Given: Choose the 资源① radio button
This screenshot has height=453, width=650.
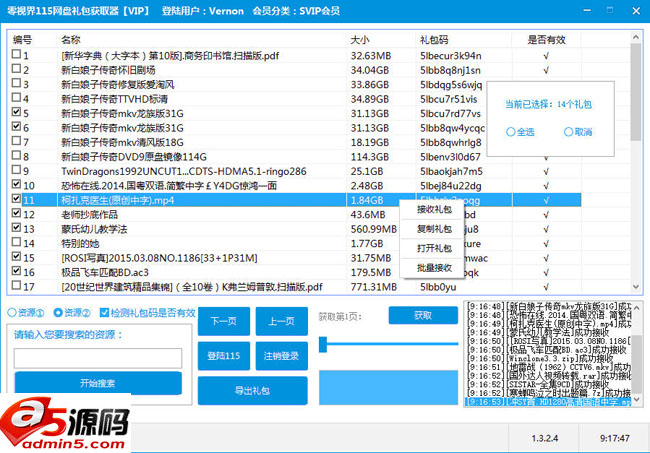Looking at the screenshot, I should tap(12, 313).
